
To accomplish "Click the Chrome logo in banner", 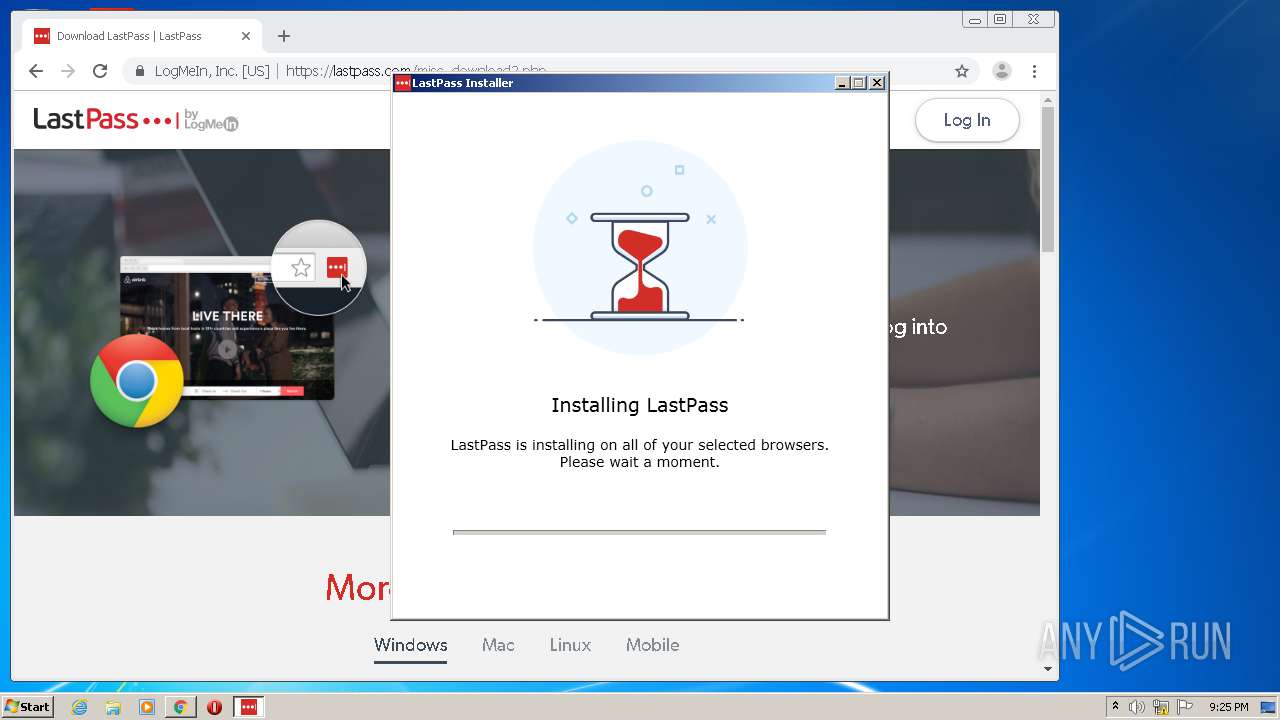I will (x=137, y=381).
